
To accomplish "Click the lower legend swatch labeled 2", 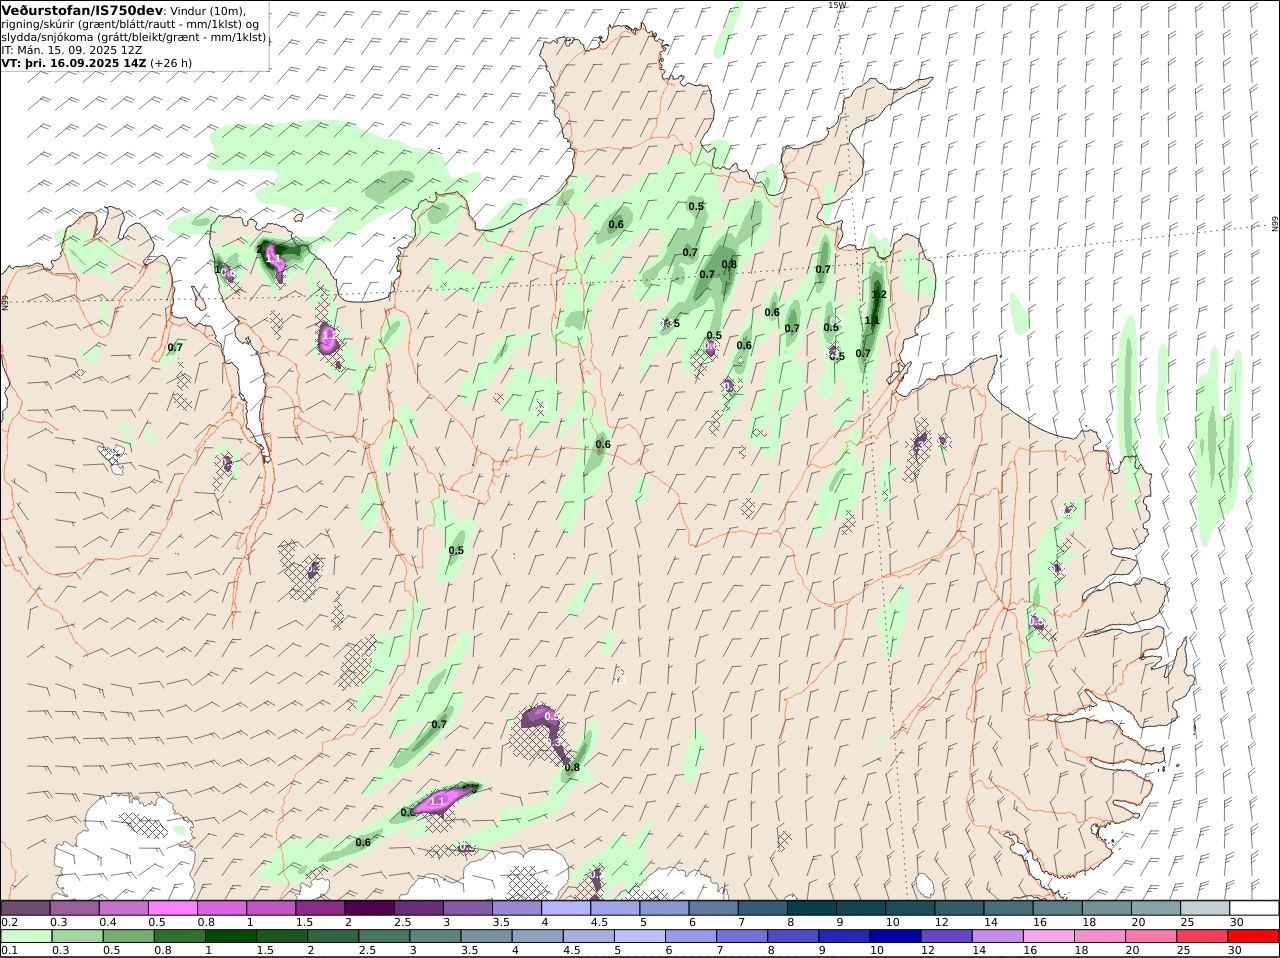I will [x=332, y=936].
